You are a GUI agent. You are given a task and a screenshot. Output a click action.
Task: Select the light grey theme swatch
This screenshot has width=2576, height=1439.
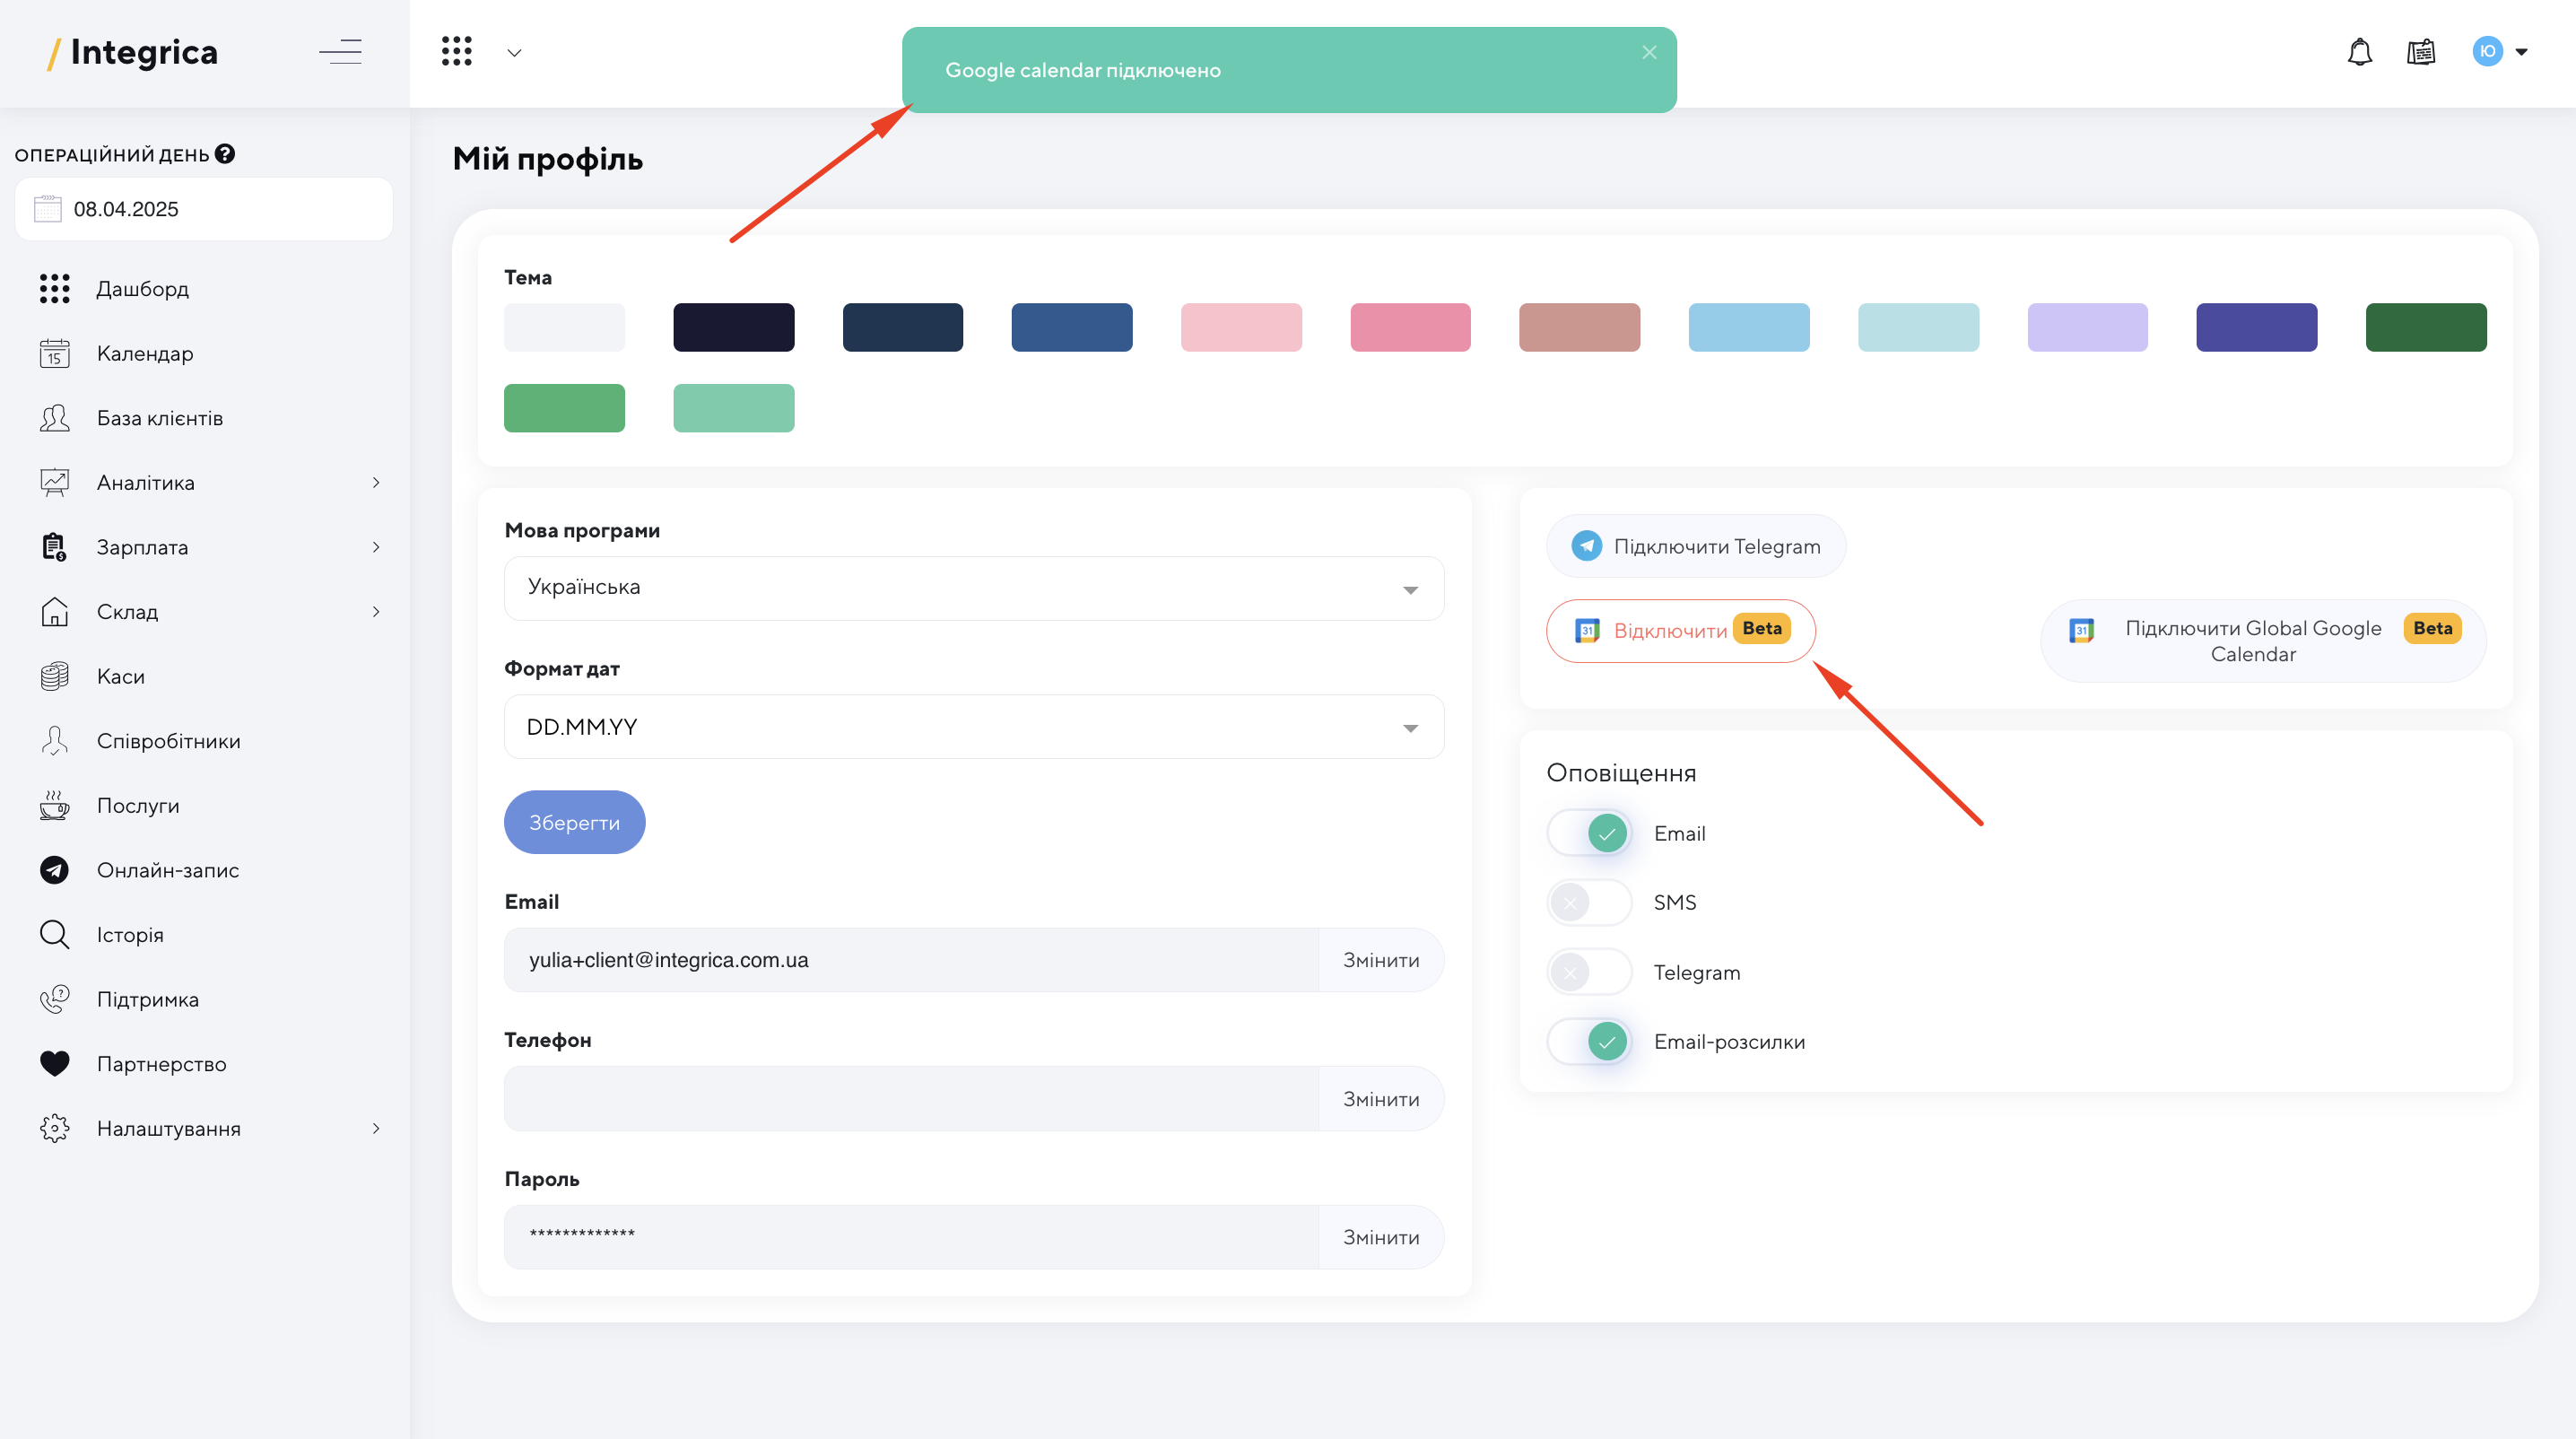564,327
